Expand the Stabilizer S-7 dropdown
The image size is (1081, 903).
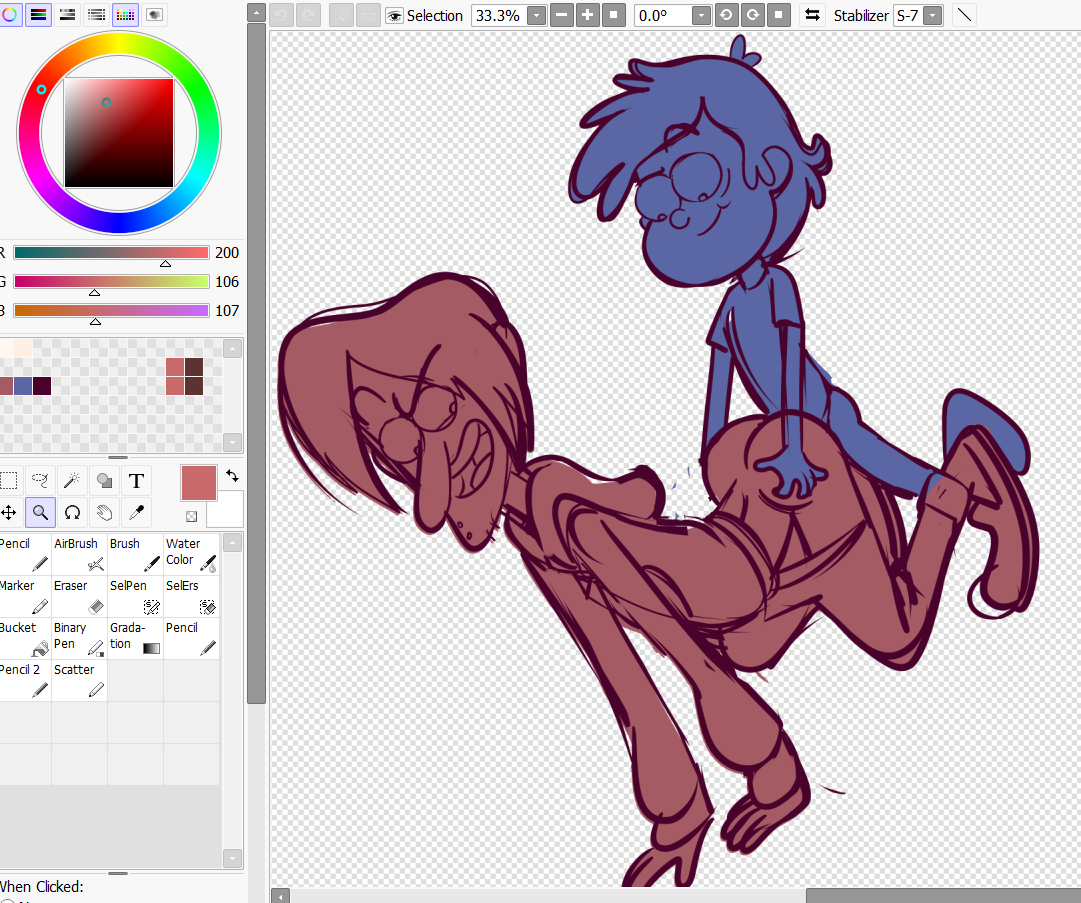[933, 16]
